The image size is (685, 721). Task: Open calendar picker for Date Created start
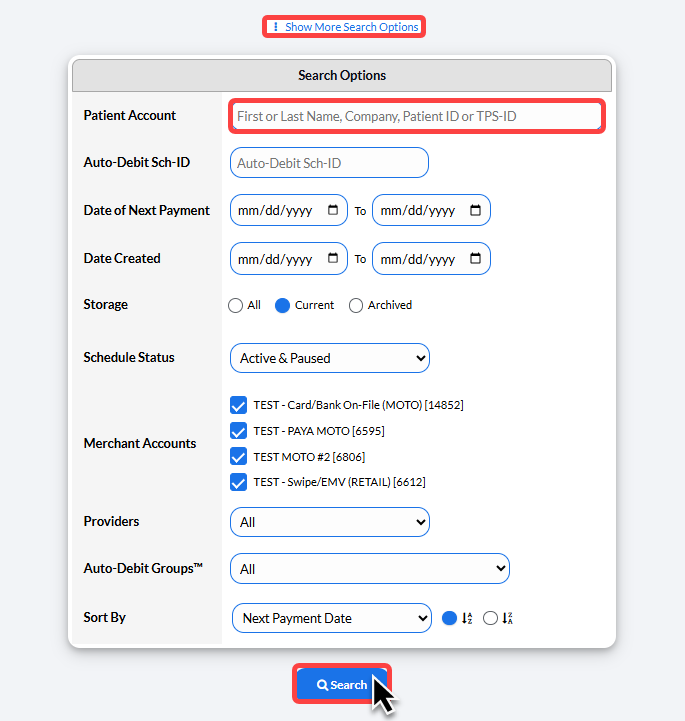tap(333, 258)
